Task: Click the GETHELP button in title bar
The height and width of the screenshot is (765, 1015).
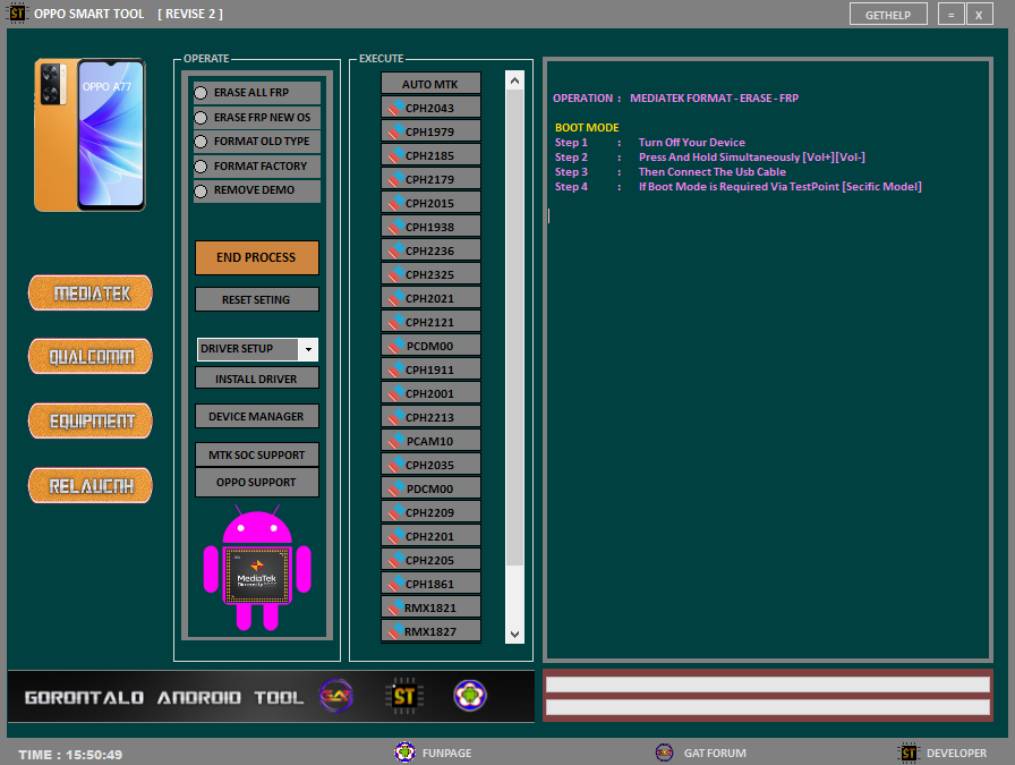Action: pyautogui.click(x=888, y=14)
